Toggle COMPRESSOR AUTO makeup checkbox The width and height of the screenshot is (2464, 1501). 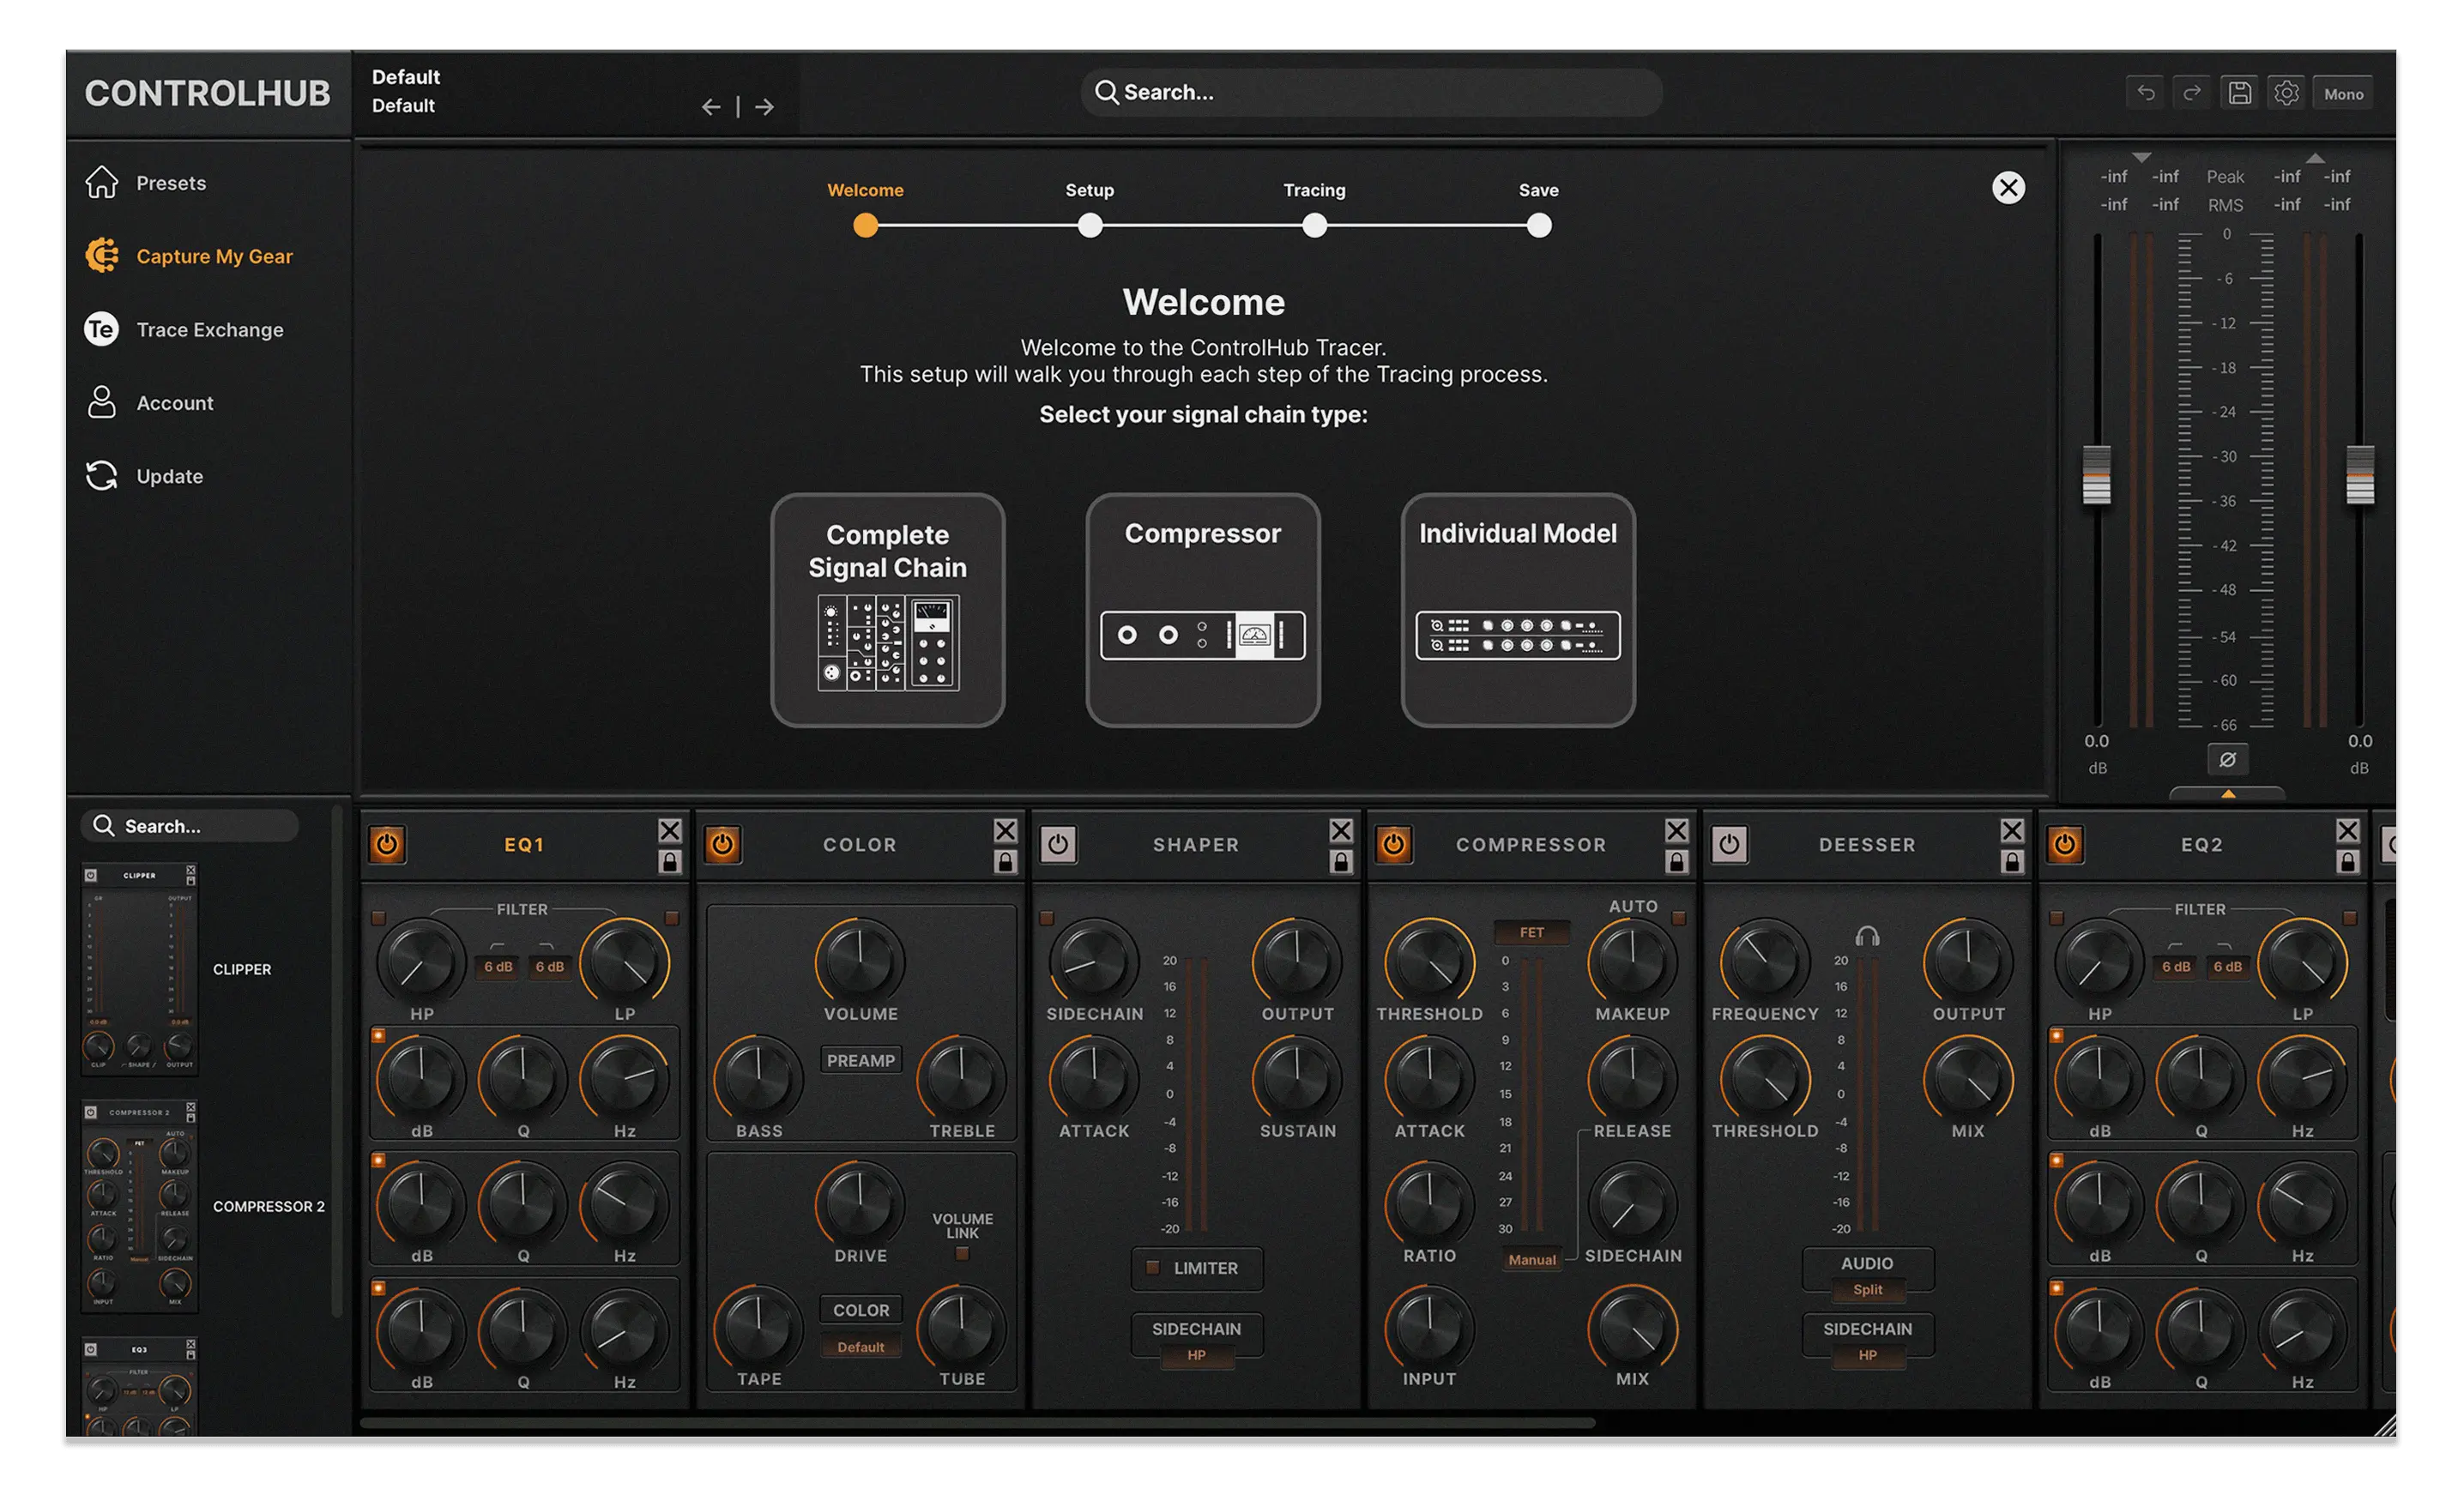(x=1679, y=918)
